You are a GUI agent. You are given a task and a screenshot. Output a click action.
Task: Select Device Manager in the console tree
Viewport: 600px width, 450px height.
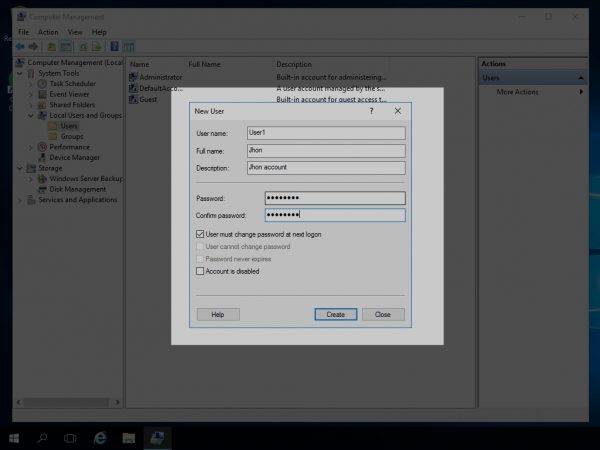click(x=74, y=157)
